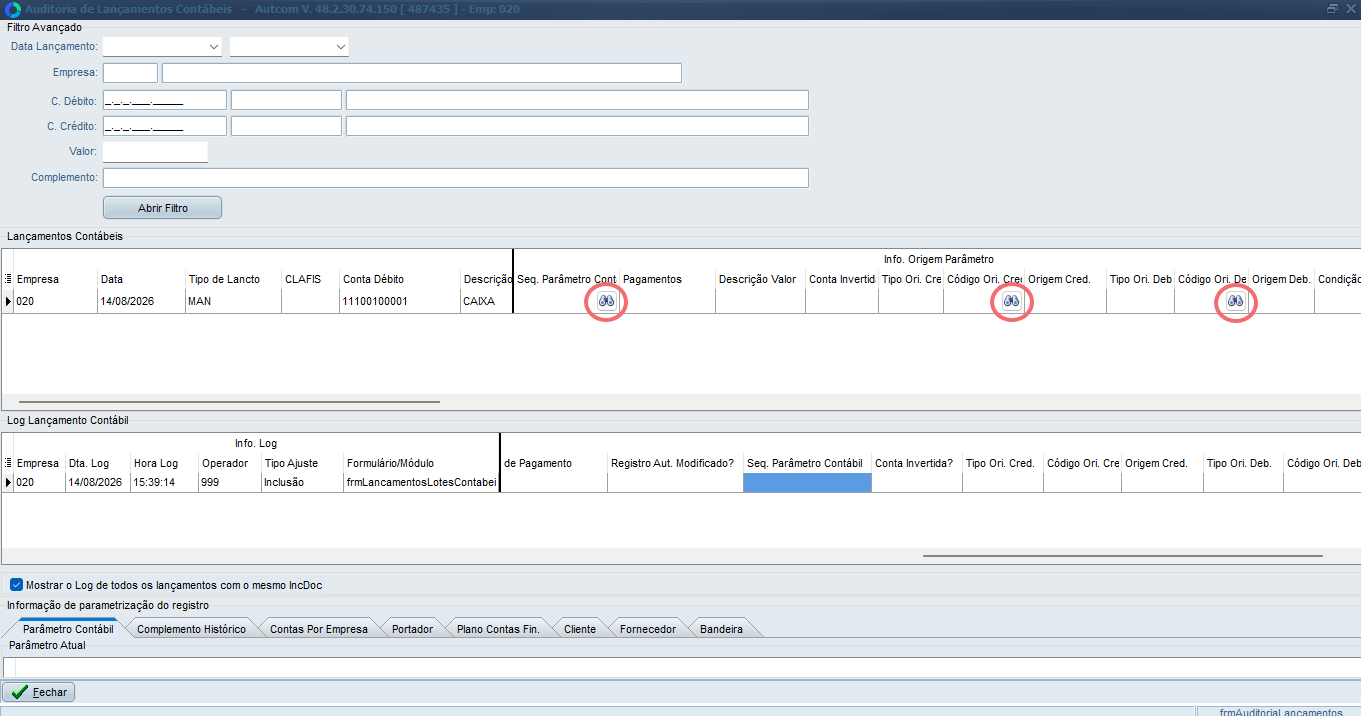Focus the Valor input field
This screenshot has height=716, width=1361.
pyautogui.click(x=155, y=152)
